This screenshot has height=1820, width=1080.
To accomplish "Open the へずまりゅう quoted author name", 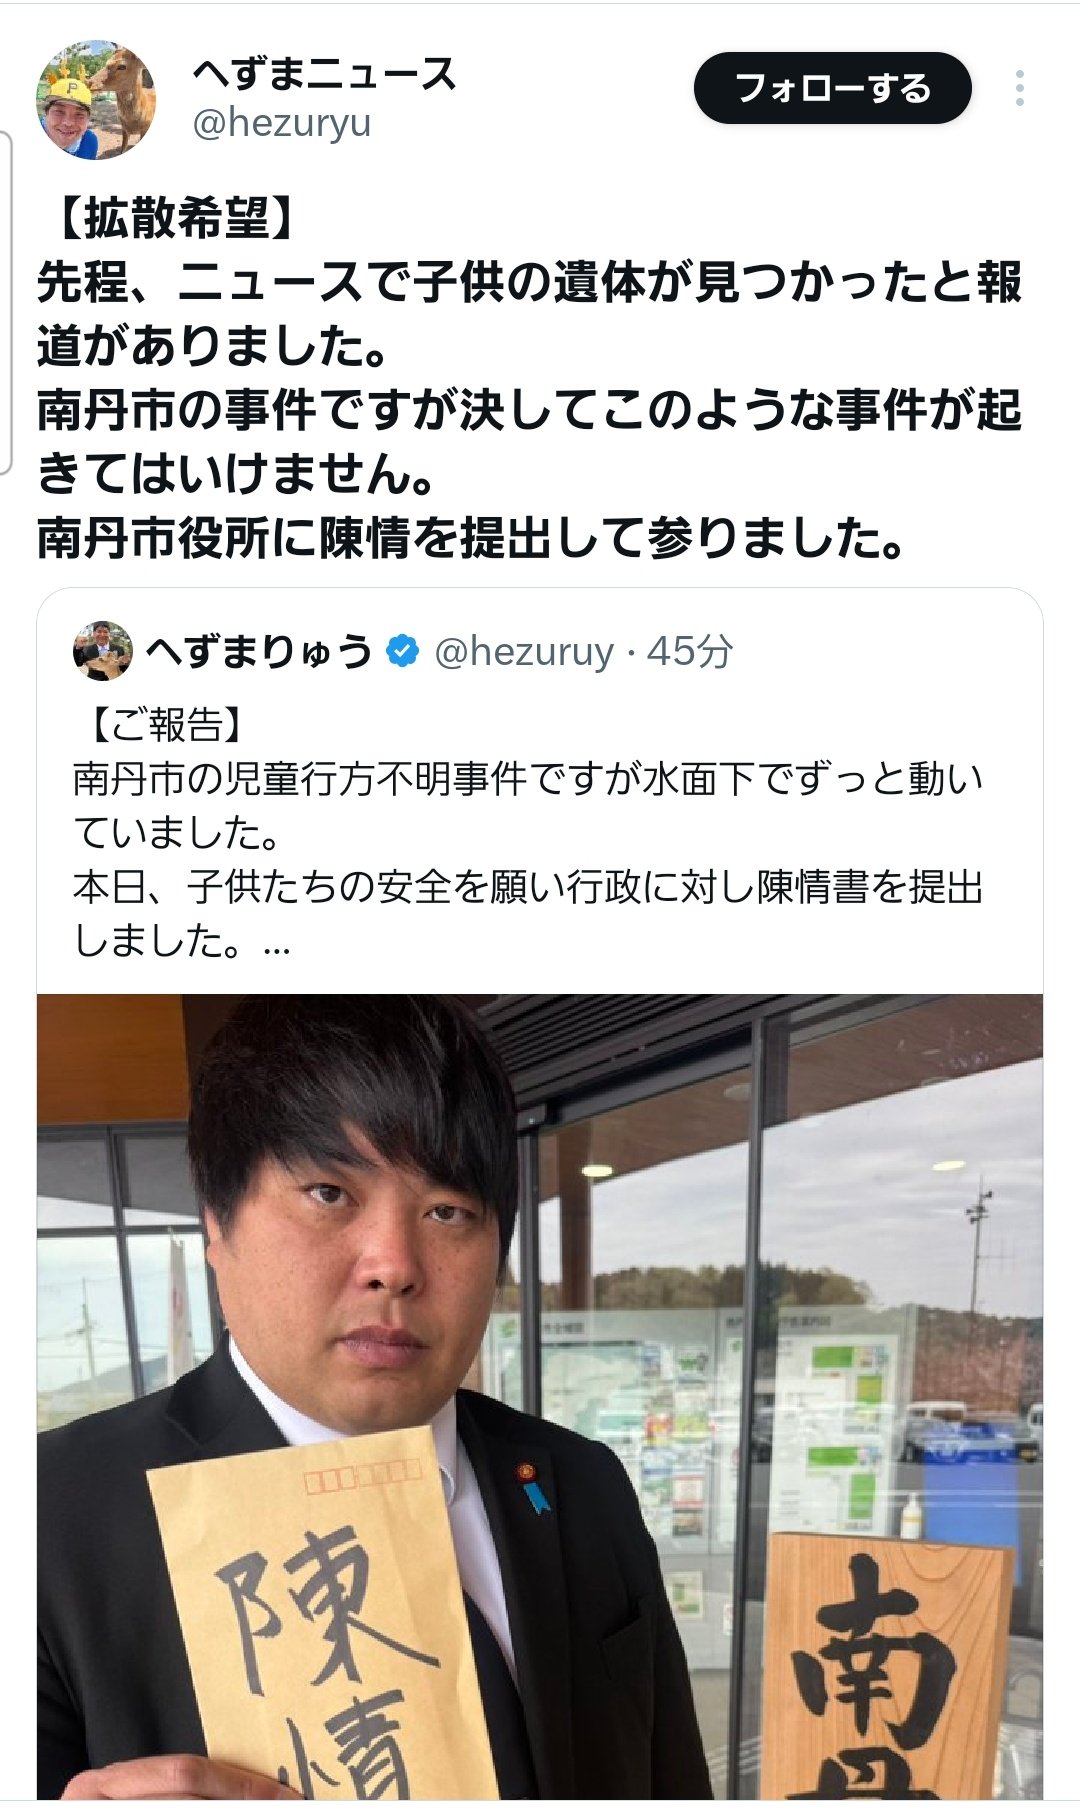I will (259, 651).
